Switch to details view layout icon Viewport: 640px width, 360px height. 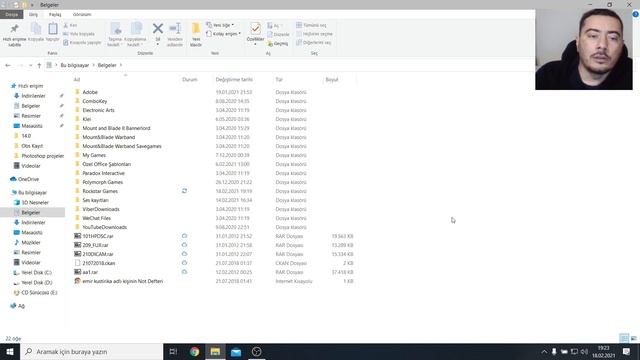click(x=624, y=338)
